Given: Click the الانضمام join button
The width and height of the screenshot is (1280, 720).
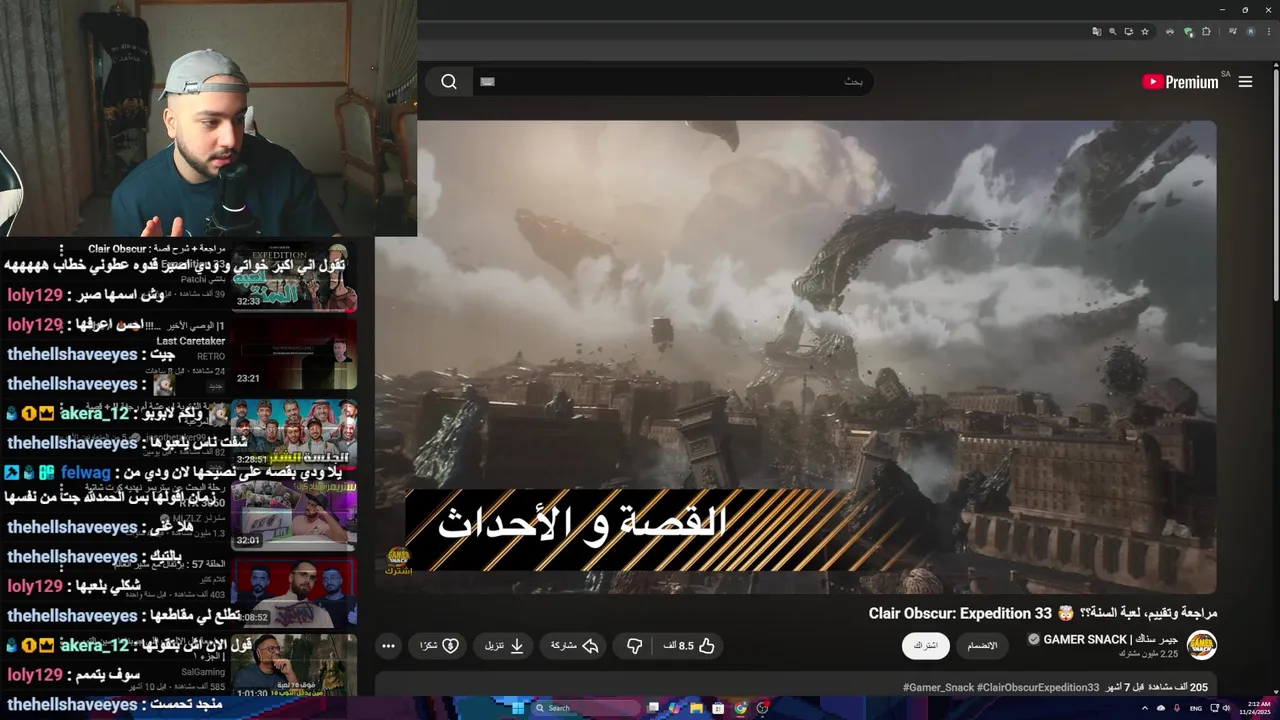Looking at the screenshot, I should tap(982, 646).
